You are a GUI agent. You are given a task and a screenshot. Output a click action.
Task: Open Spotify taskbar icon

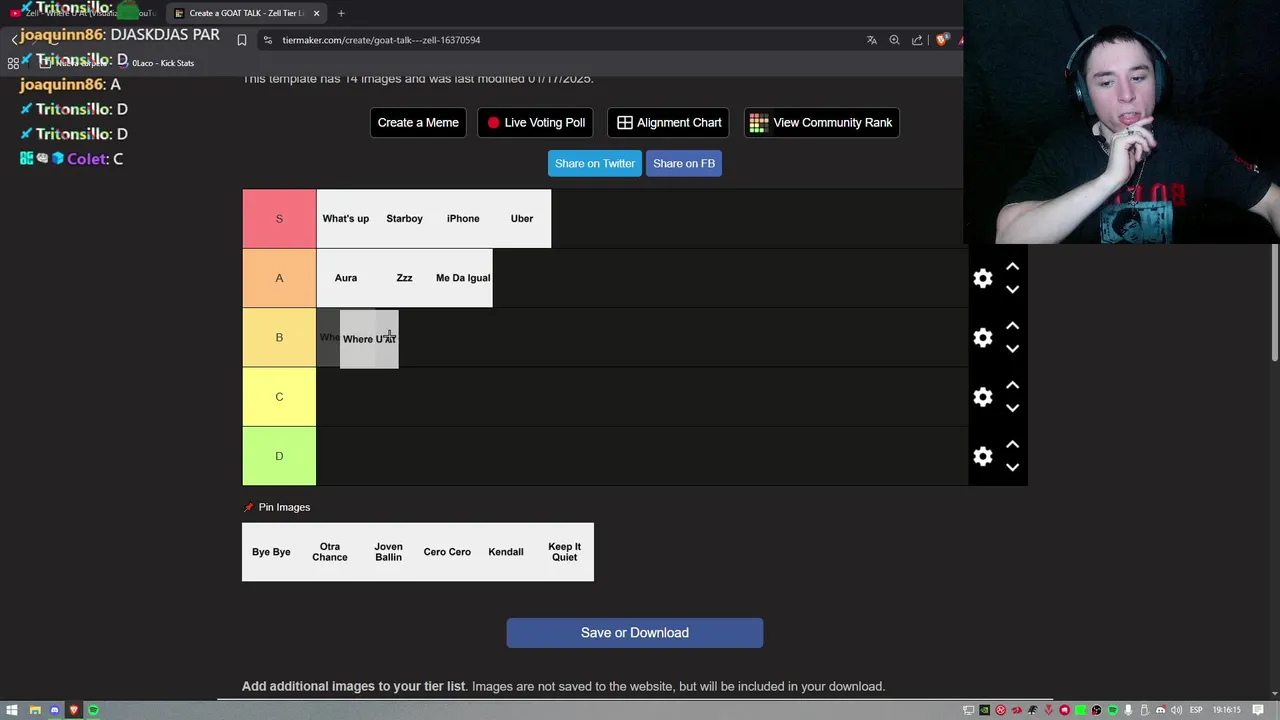[x=93, y=710]
